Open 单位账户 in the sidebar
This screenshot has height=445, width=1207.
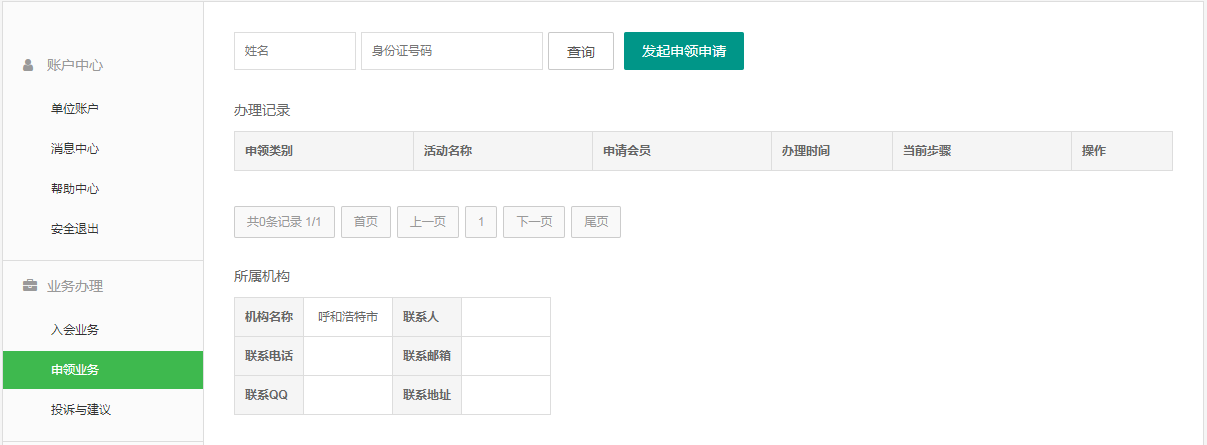75,109
